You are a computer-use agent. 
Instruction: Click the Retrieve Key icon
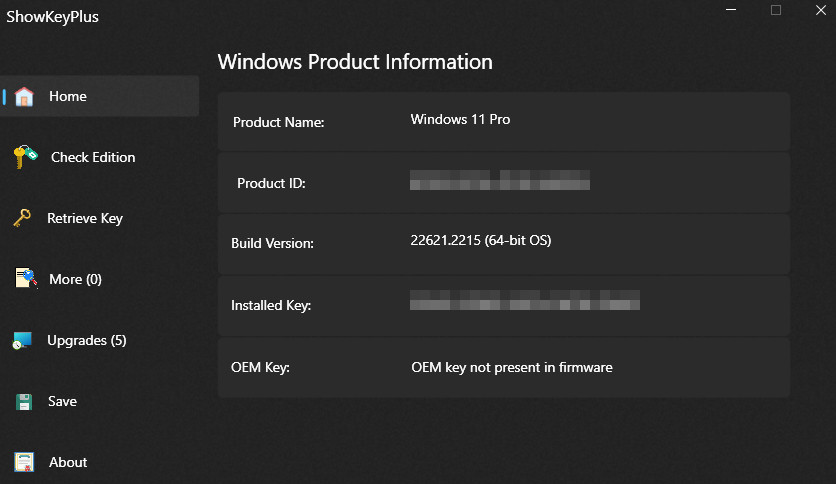[x=22, y=218]
